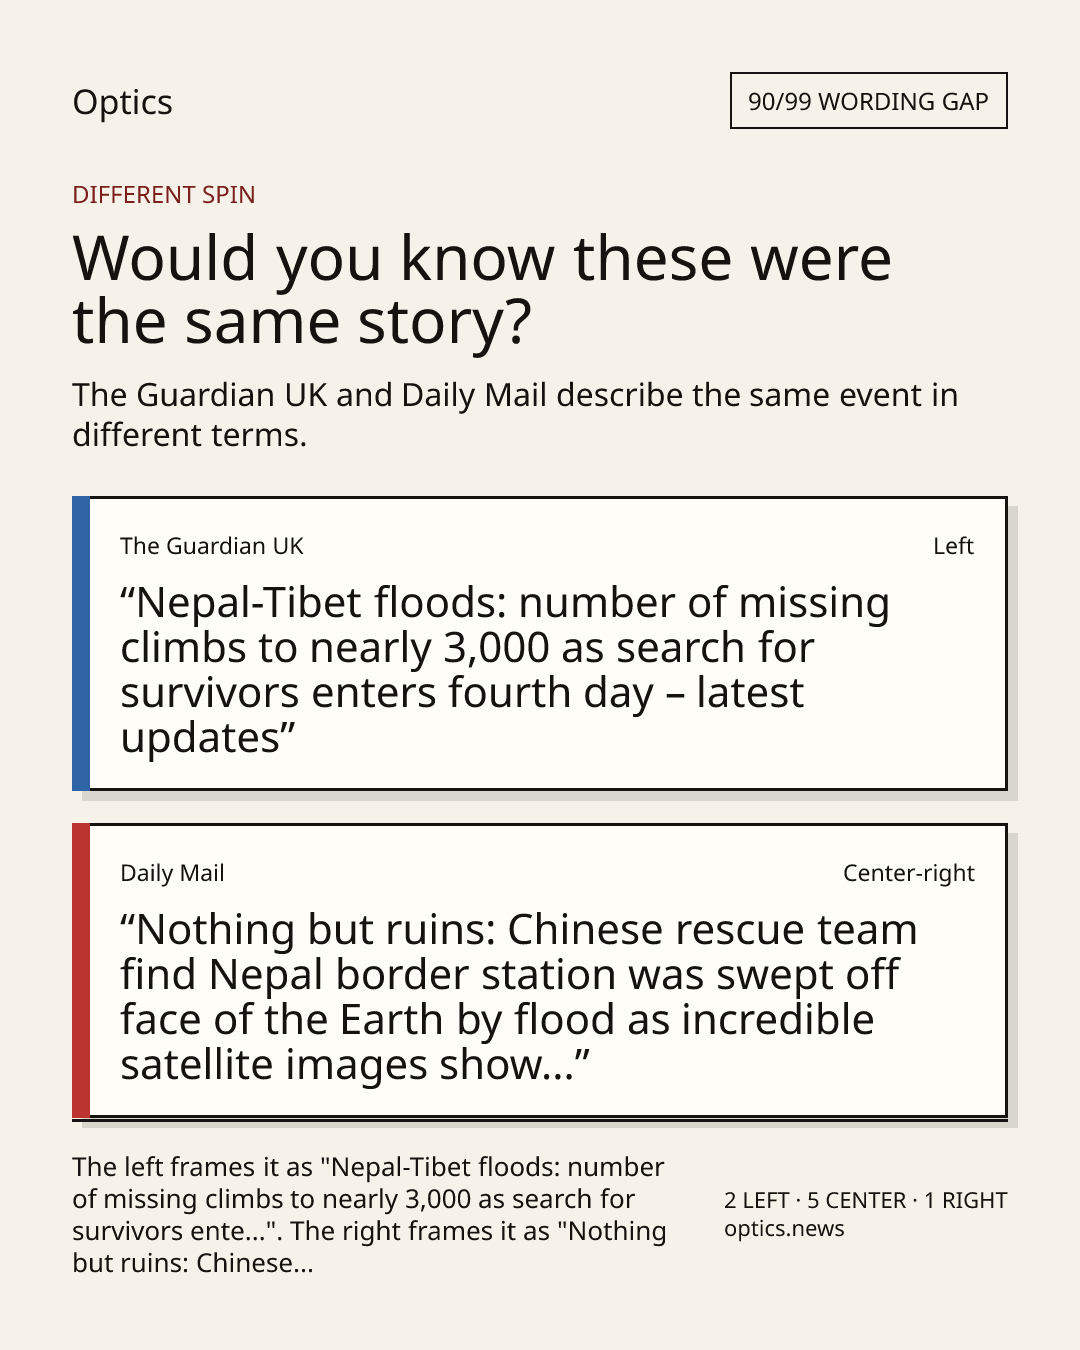Open the Nepal-Tibet floods headline quote

pos(505,670)
